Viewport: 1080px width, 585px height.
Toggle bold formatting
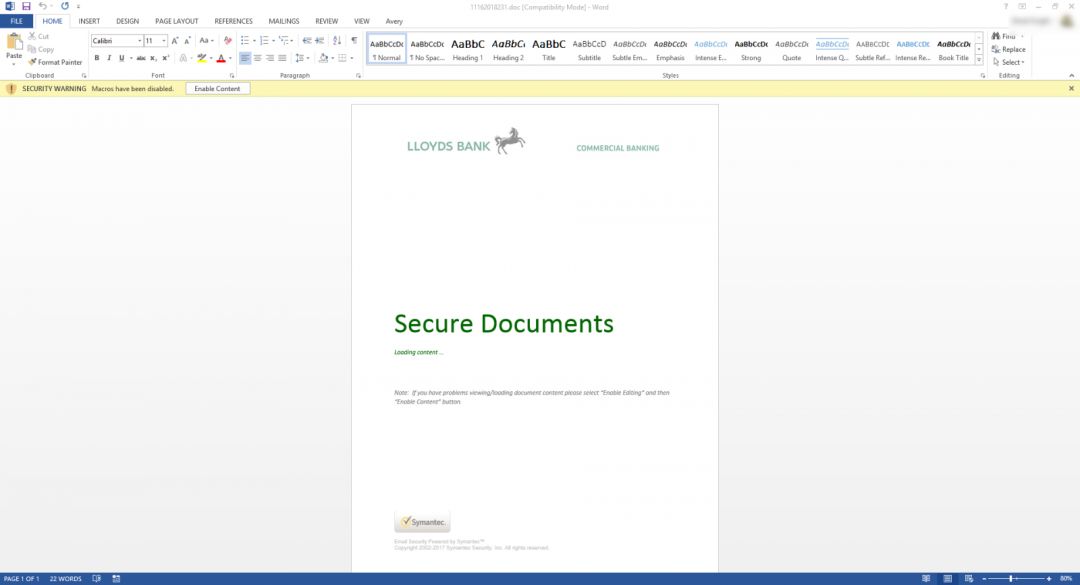point(96,58)
